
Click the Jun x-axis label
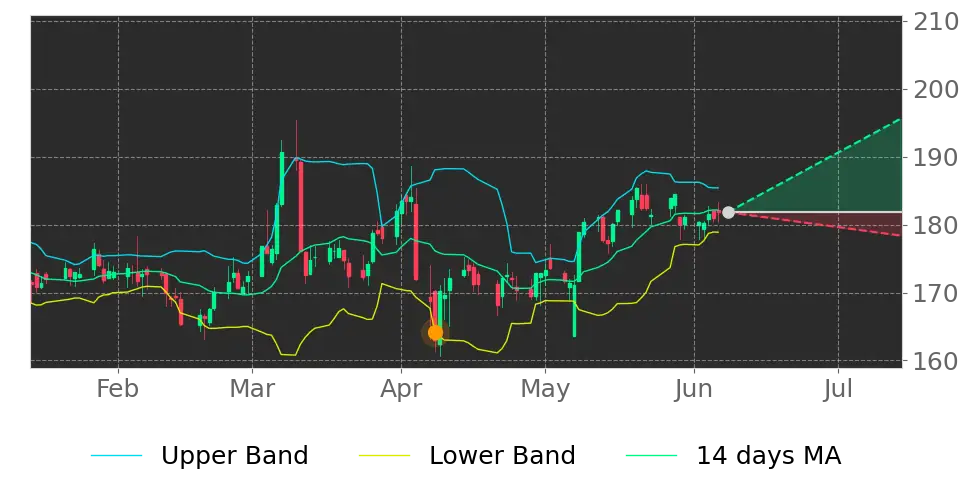694,389
